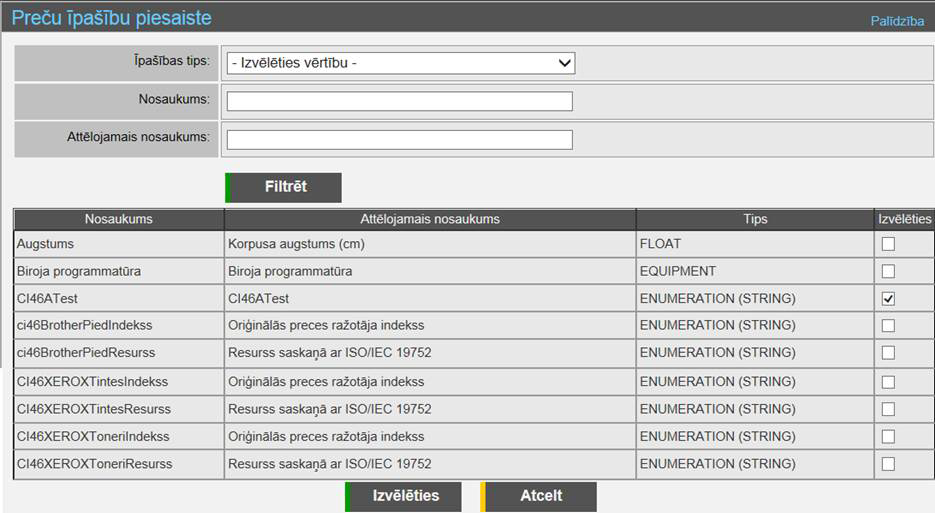Click the Tips column header

coord(755,219)
